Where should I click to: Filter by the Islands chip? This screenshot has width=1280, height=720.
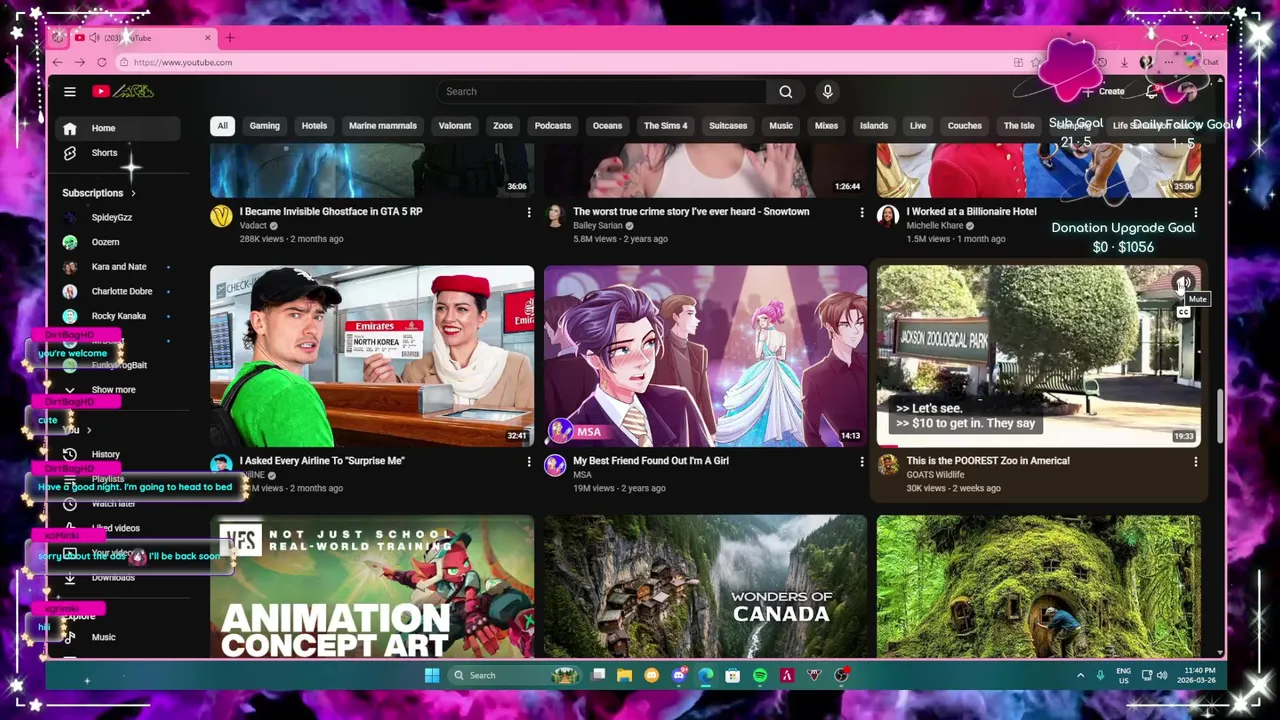[873, 126]
